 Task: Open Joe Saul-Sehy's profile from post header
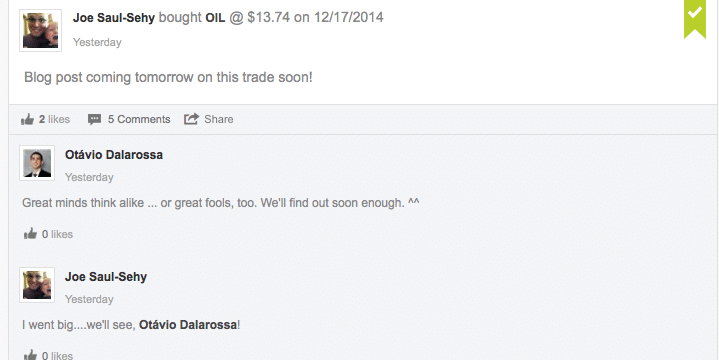[x=114, y=18]
